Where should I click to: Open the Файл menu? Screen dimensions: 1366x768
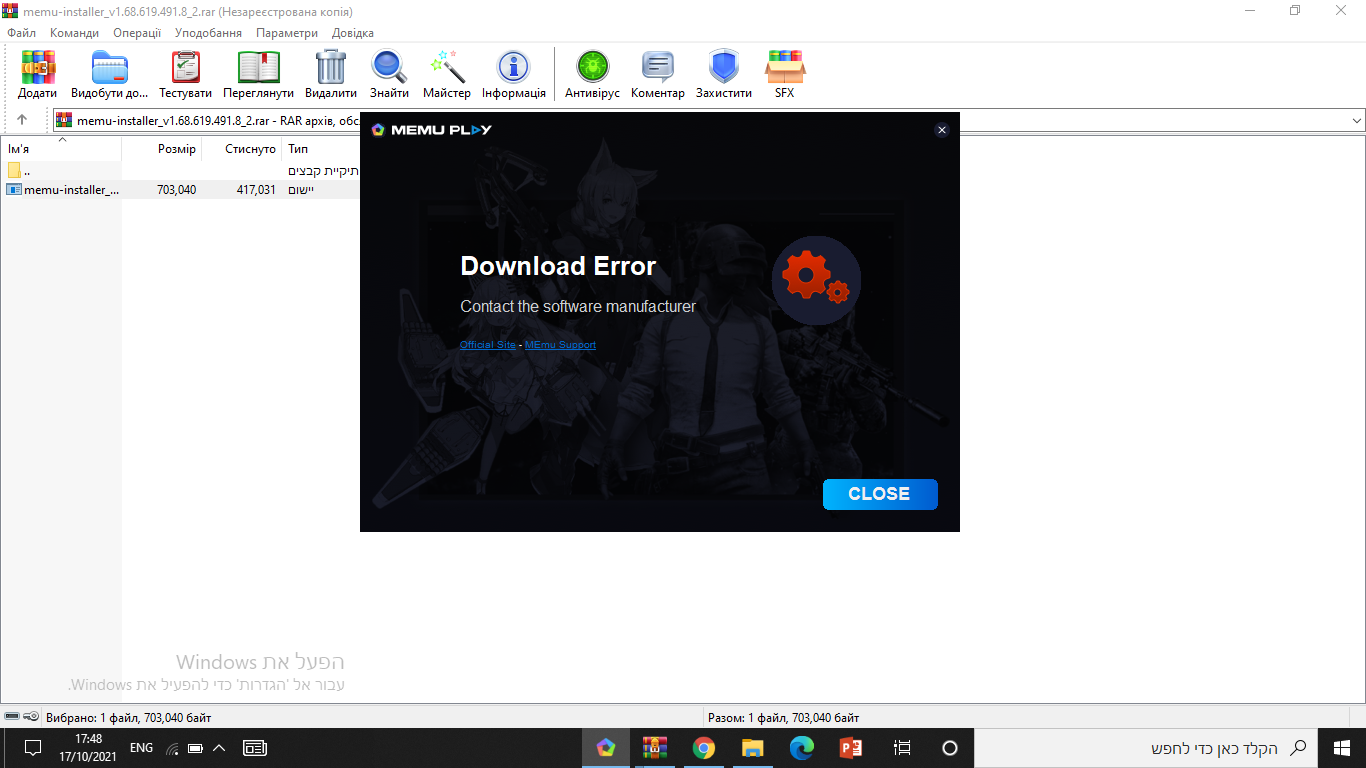(21, 33)
